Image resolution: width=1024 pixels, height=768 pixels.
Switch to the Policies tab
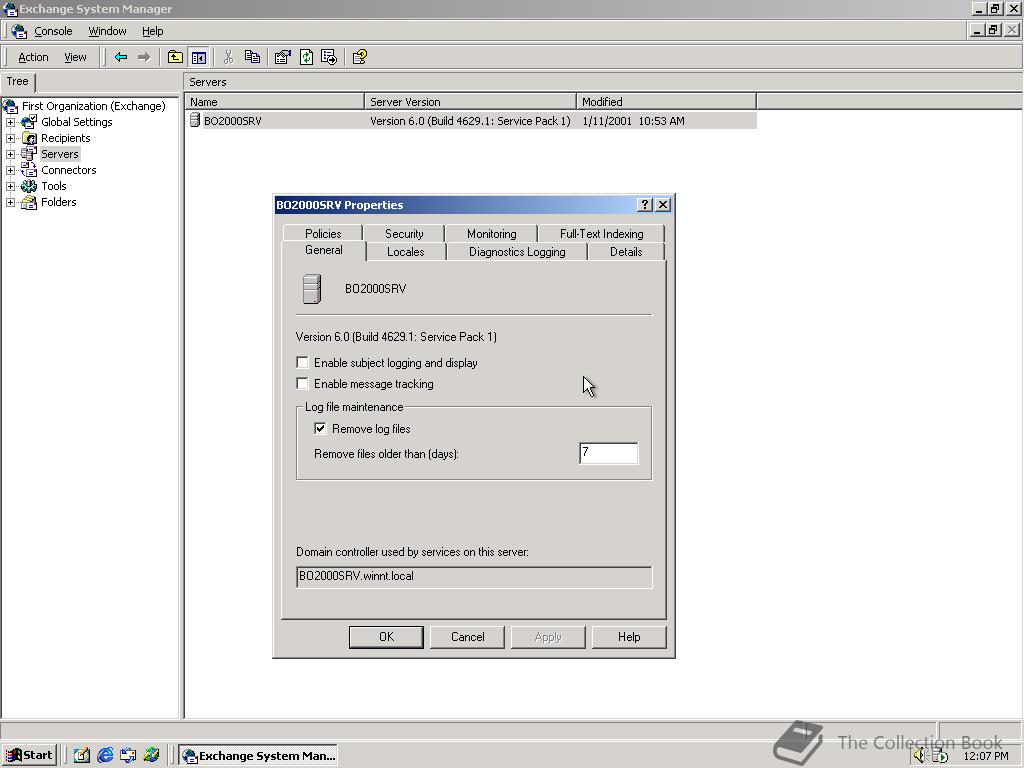point(323,233)
